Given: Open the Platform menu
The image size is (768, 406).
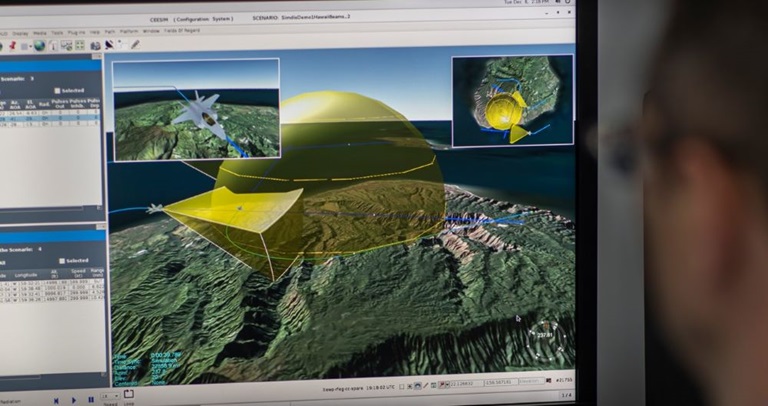Looking at the screenshot, I should (x=128, y=31).
